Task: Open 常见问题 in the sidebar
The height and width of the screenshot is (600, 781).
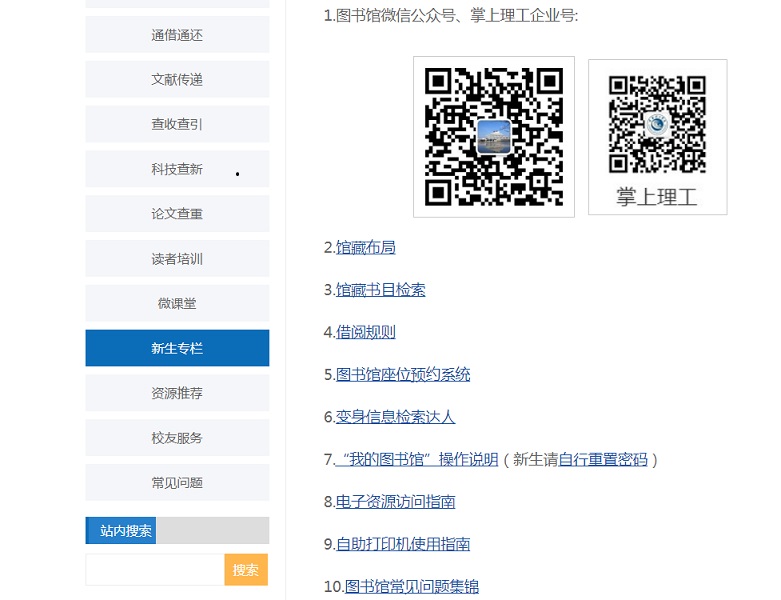Action: [x=177, y=482]
